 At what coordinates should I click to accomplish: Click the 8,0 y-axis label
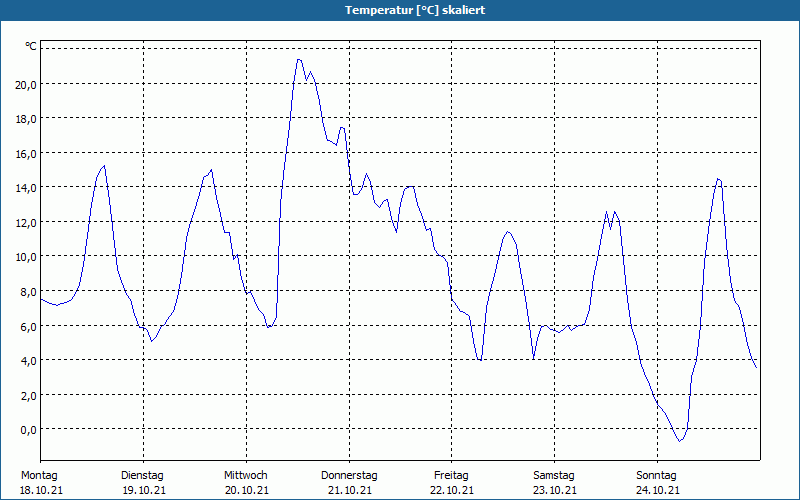[28, 292]
